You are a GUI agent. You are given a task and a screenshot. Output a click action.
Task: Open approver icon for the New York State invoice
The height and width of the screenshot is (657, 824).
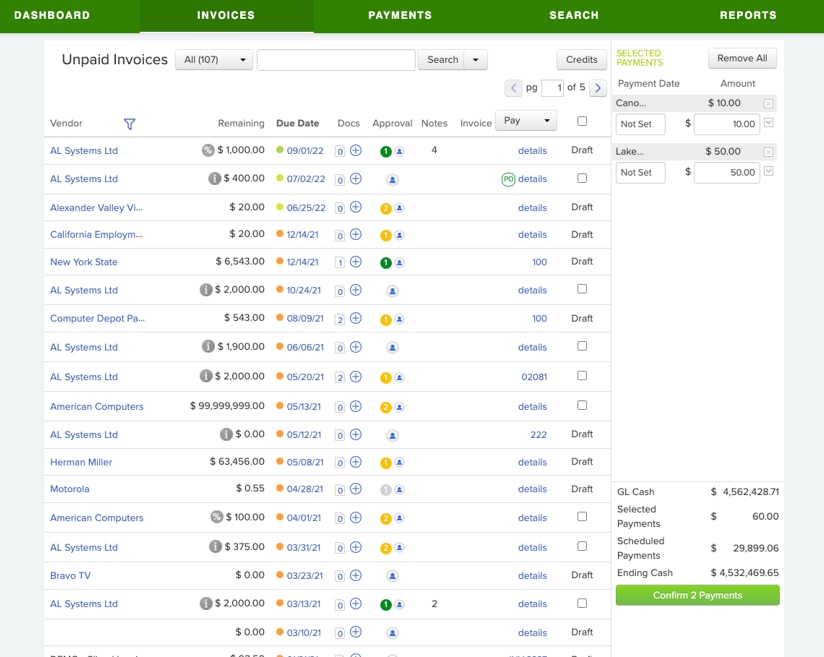pyautogui.click(x=399, y=263)
